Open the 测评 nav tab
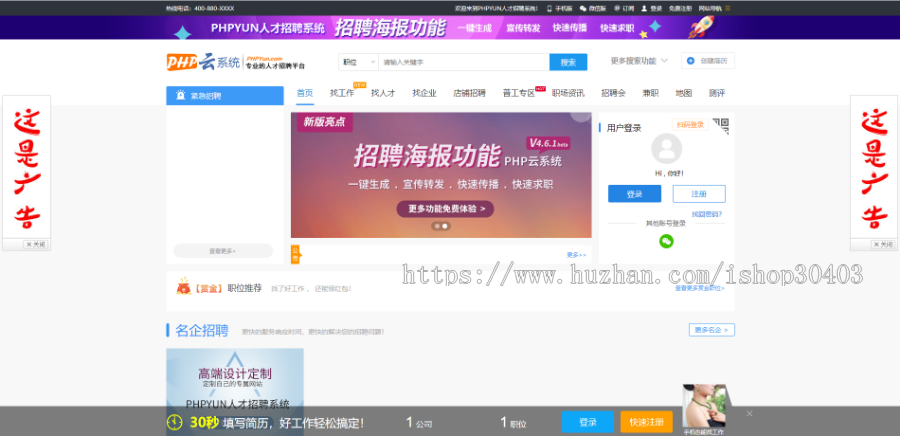The height and width of the screenshot is (436, 900). 717,93
